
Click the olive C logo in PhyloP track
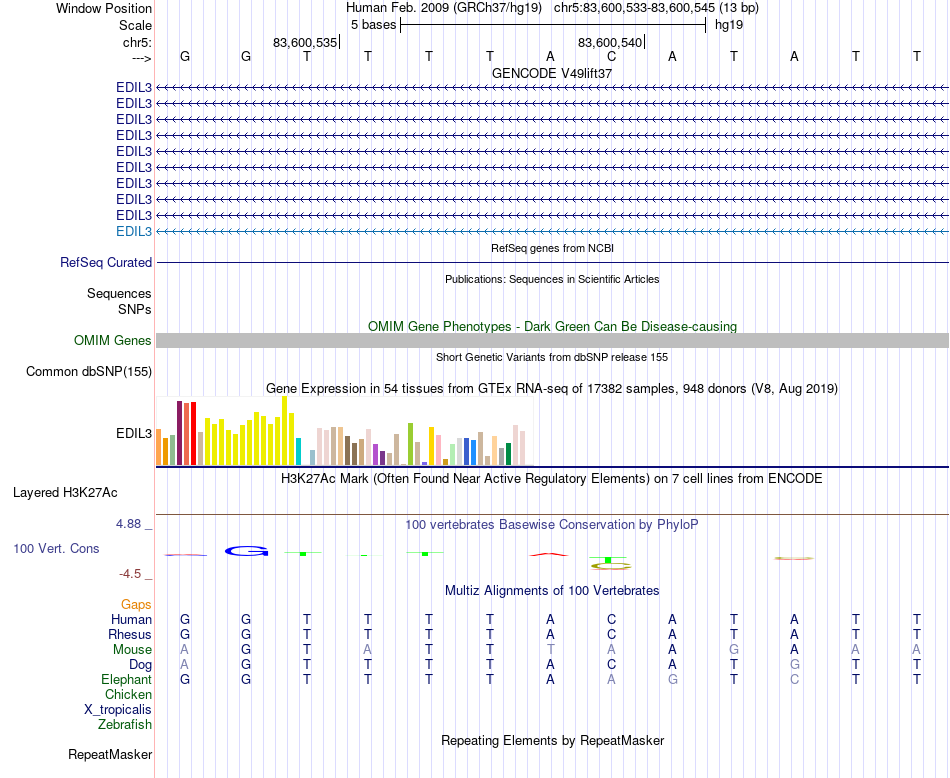611,566
